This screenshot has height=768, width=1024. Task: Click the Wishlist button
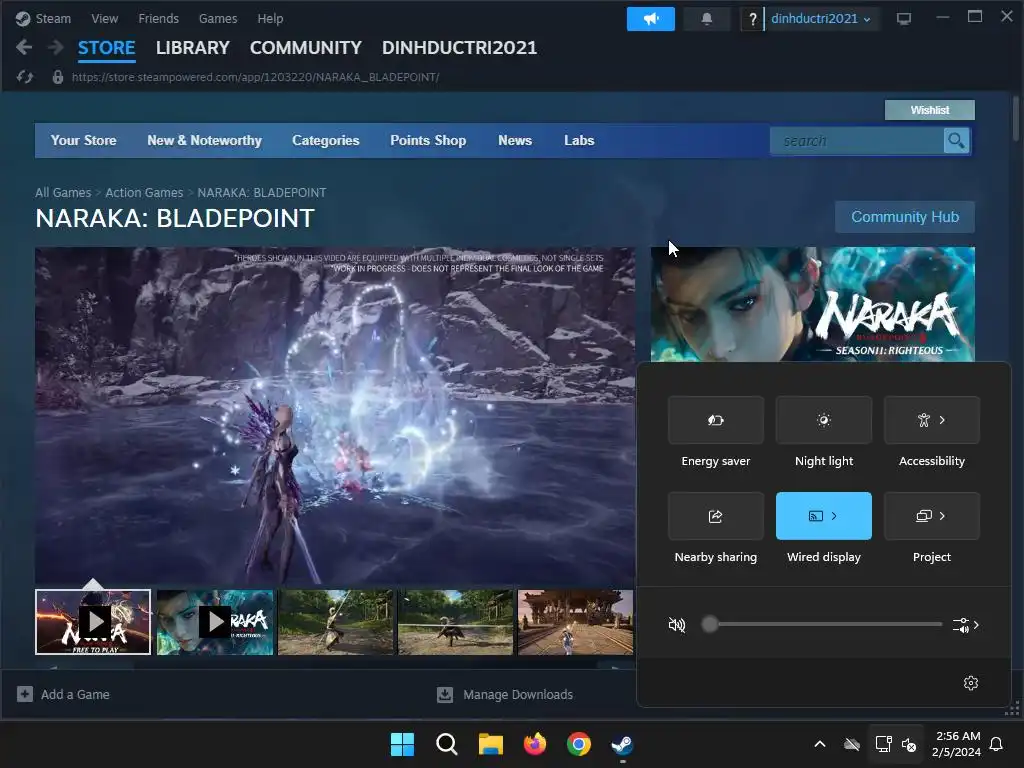pyautogui.click(x=930, y=110)
